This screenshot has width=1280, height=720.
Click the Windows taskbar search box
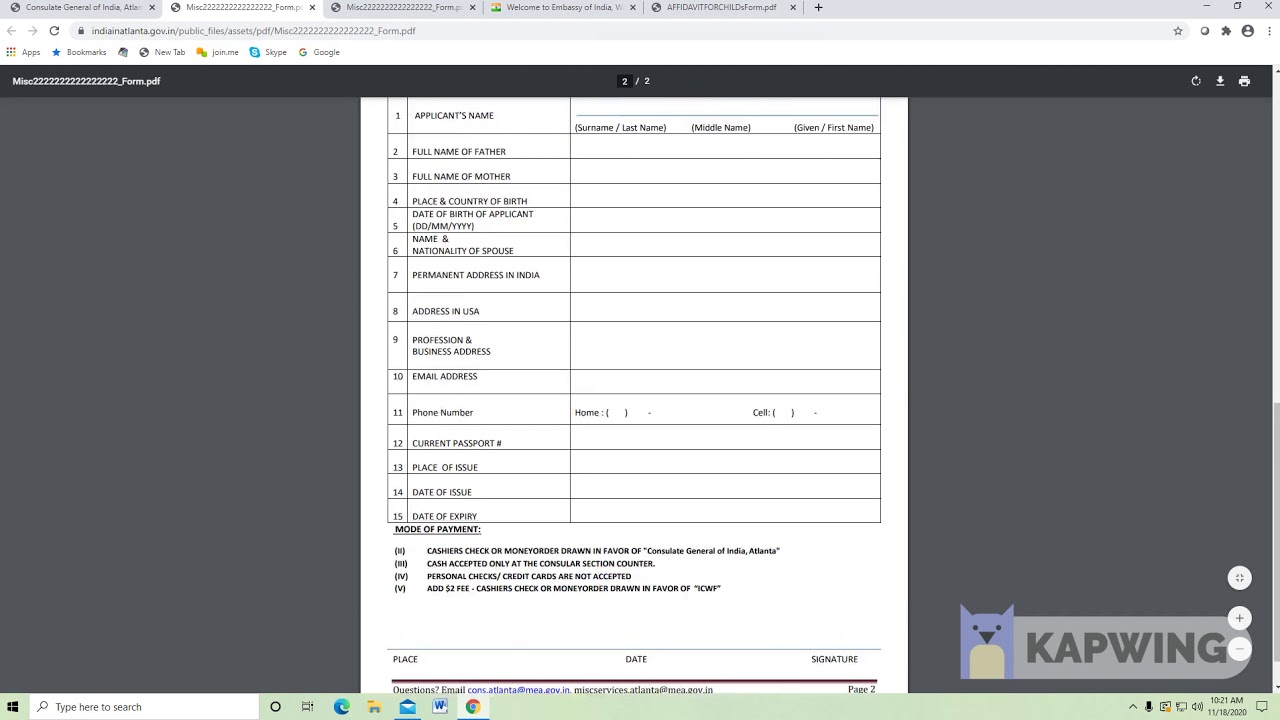click(x=143, y=707)
